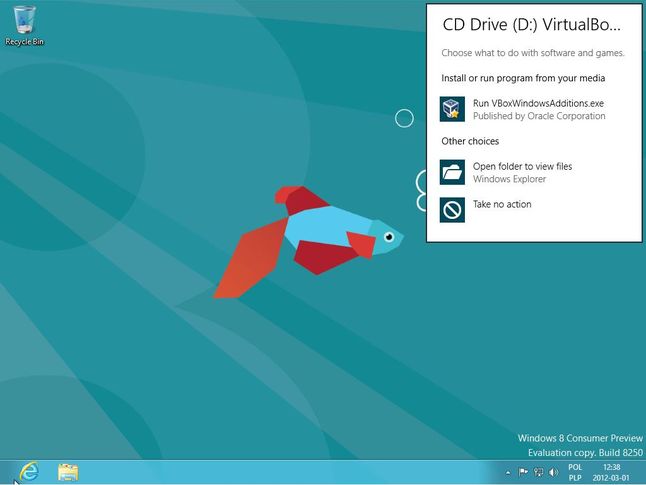This screenshot has width=646, height=485.
Task: Open the Action Center flag icon
Action: point(523,472)
